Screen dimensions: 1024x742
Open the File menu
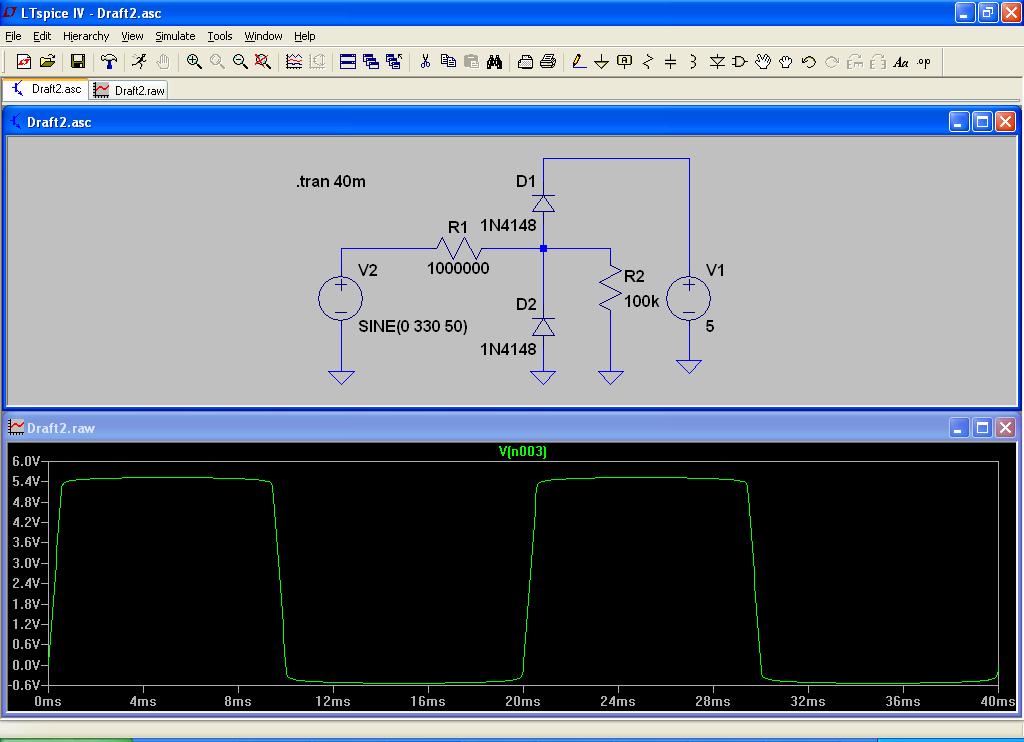pyautogui.click(x=13, y=36)
